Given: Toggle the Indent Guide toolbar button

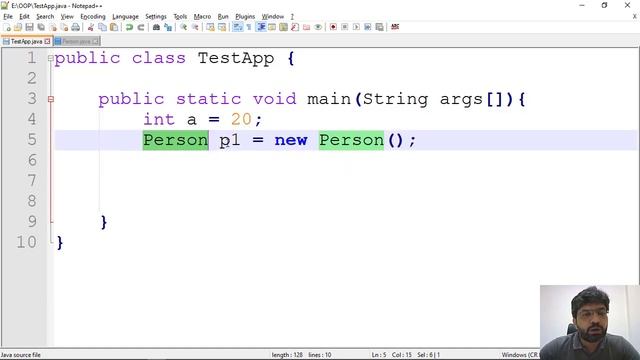Looking at the screenshot, I should [260, 27].
